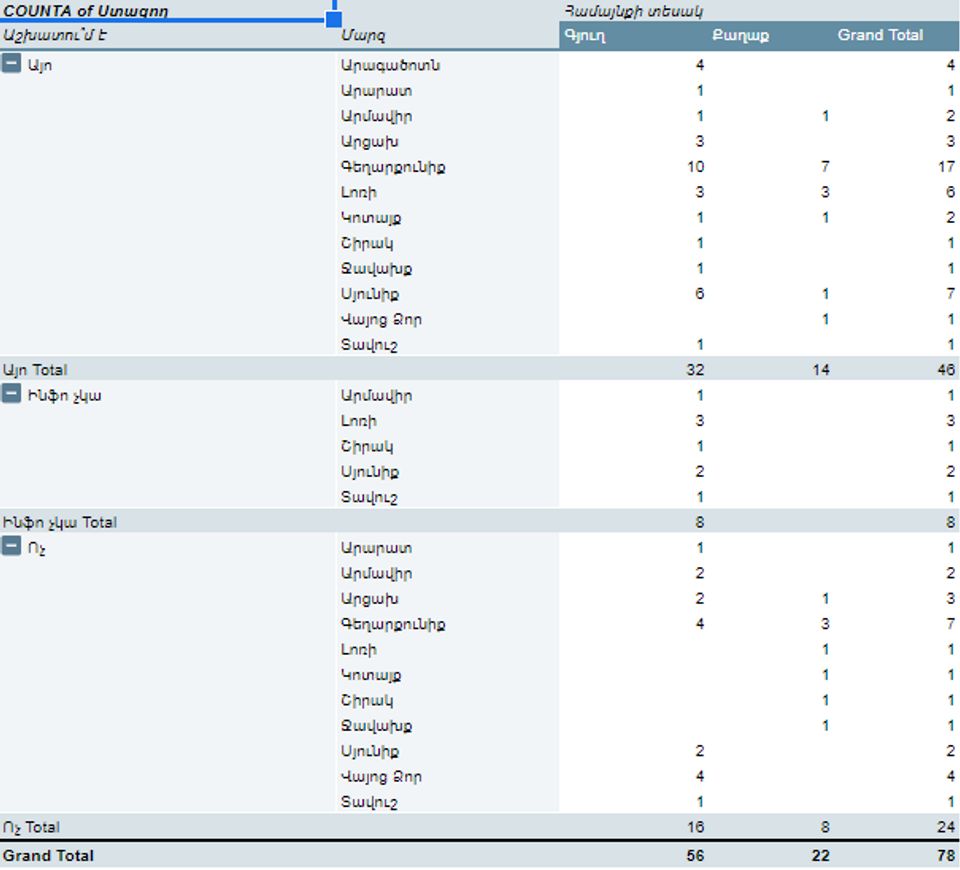Screen dimensions: 960x870
Task: Select the Մարզ field header cell
Action: (363, 36)
